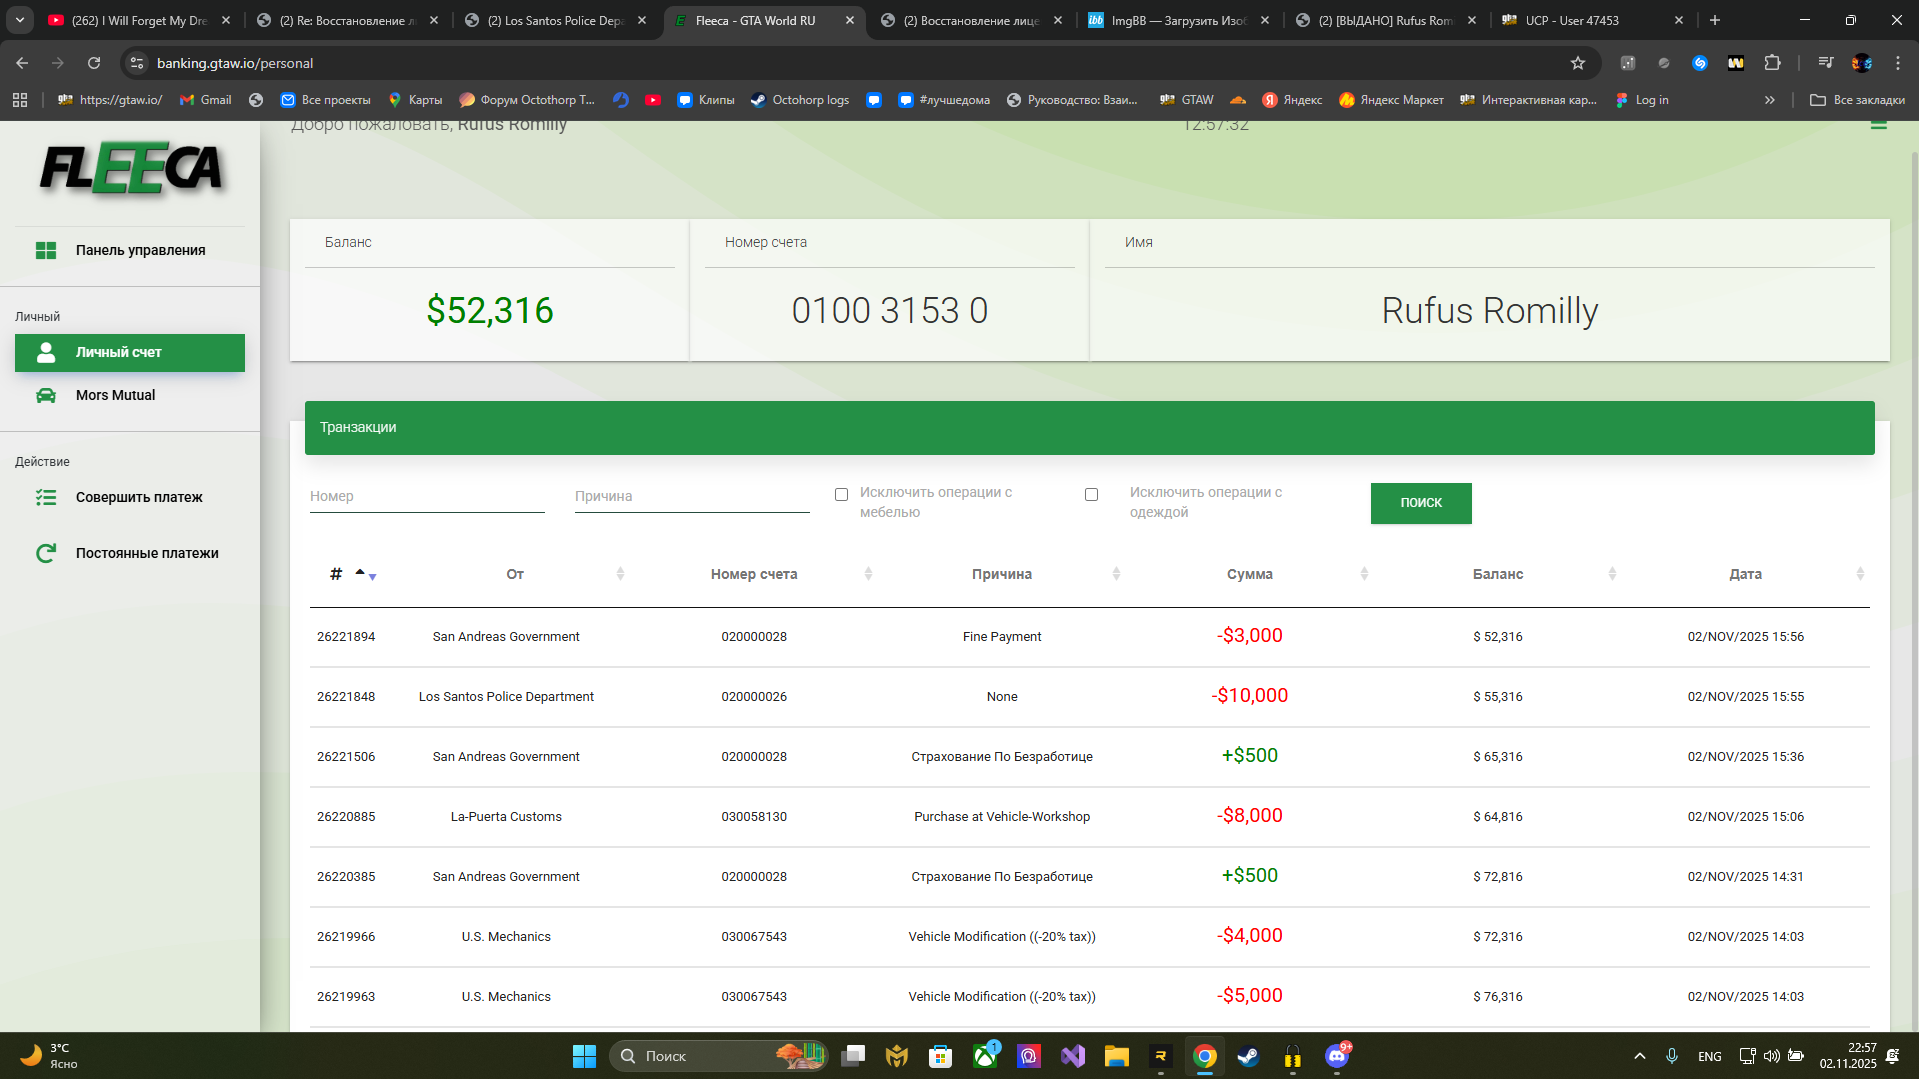Image resolution: width=1919 pixels, height=1079 pixels.
Task: Open the Windows Start menu
Action: point(584,1056)
